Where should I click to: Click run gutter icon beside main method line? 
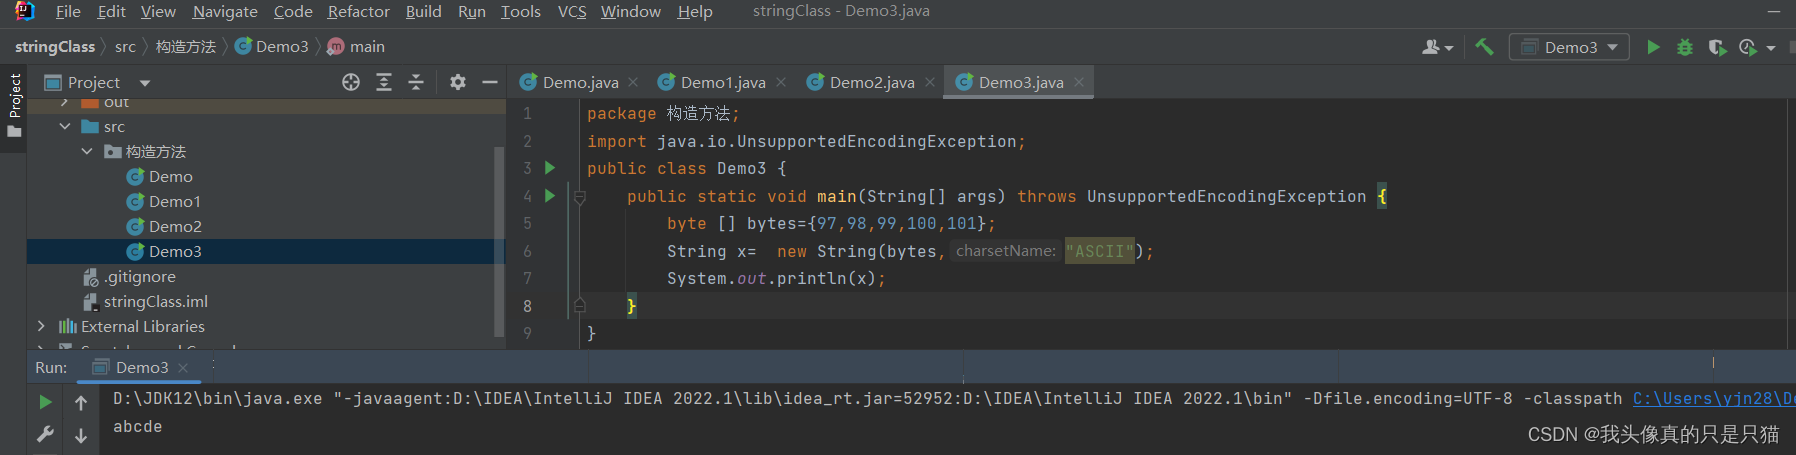[550, 196]
